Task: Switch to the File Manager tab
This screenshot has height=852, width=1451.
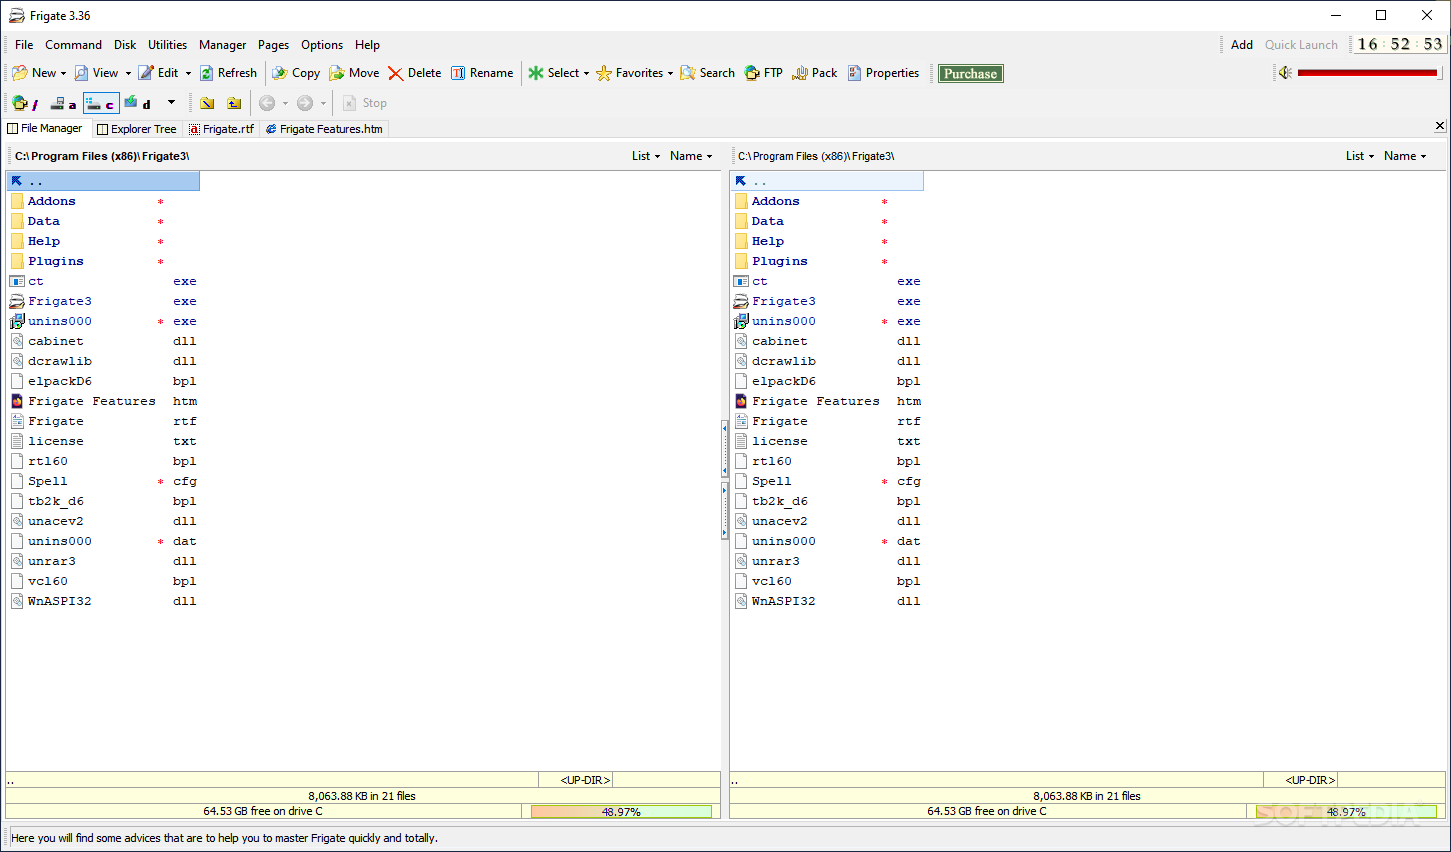Action: click(x=45, y=128)
